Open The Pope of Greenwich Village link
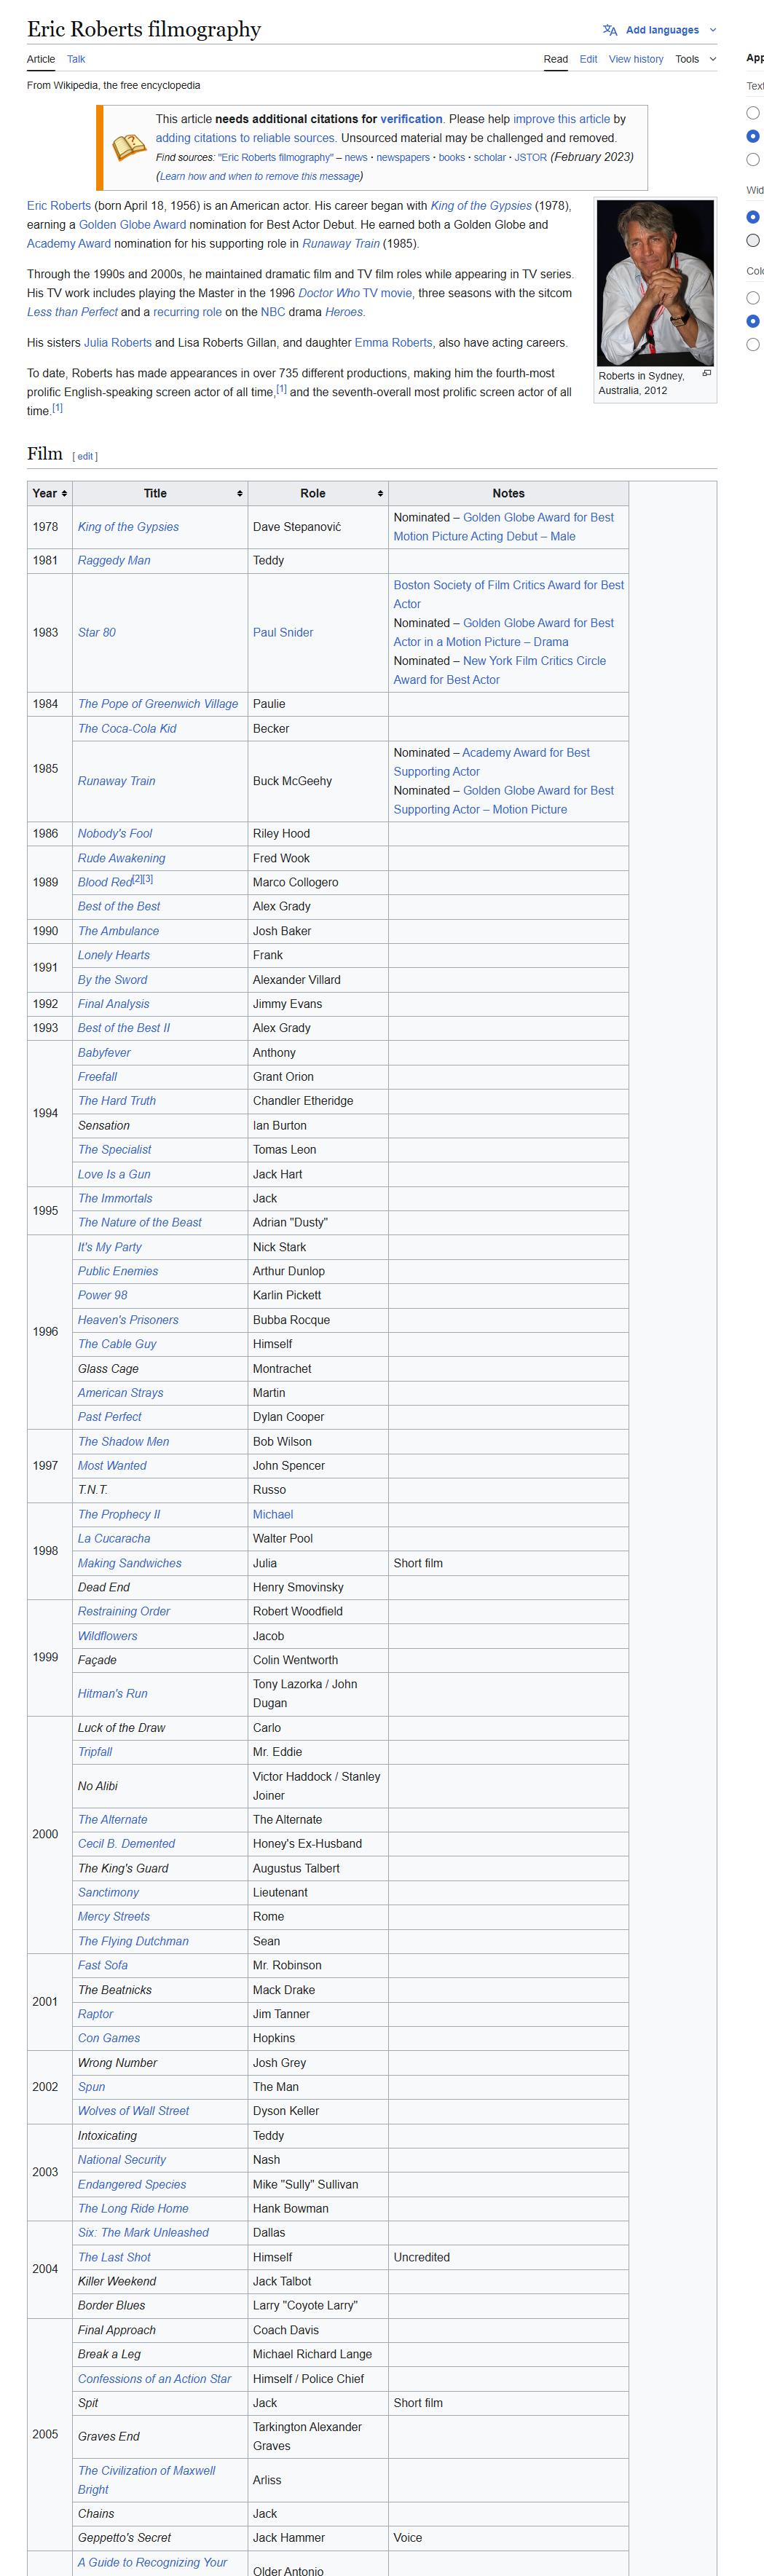Image resolution: width=764 pixels, height=2576 pixels. coord(158,704)
